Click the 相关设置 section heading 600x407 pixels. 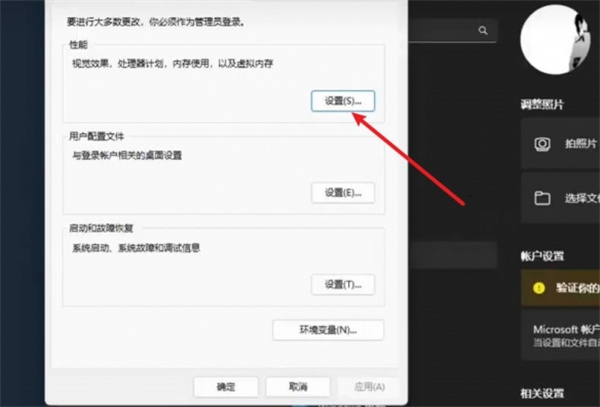(542, 392)
